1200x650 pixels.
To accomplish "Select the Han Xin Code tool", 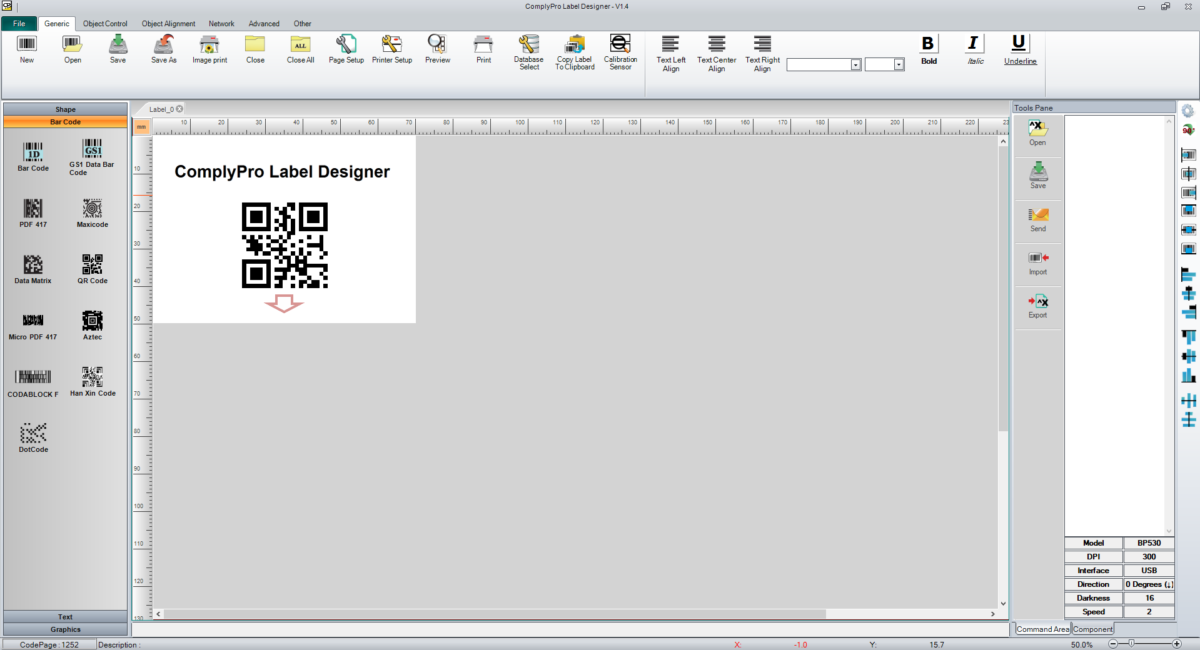I will click(x=92, y=383).
